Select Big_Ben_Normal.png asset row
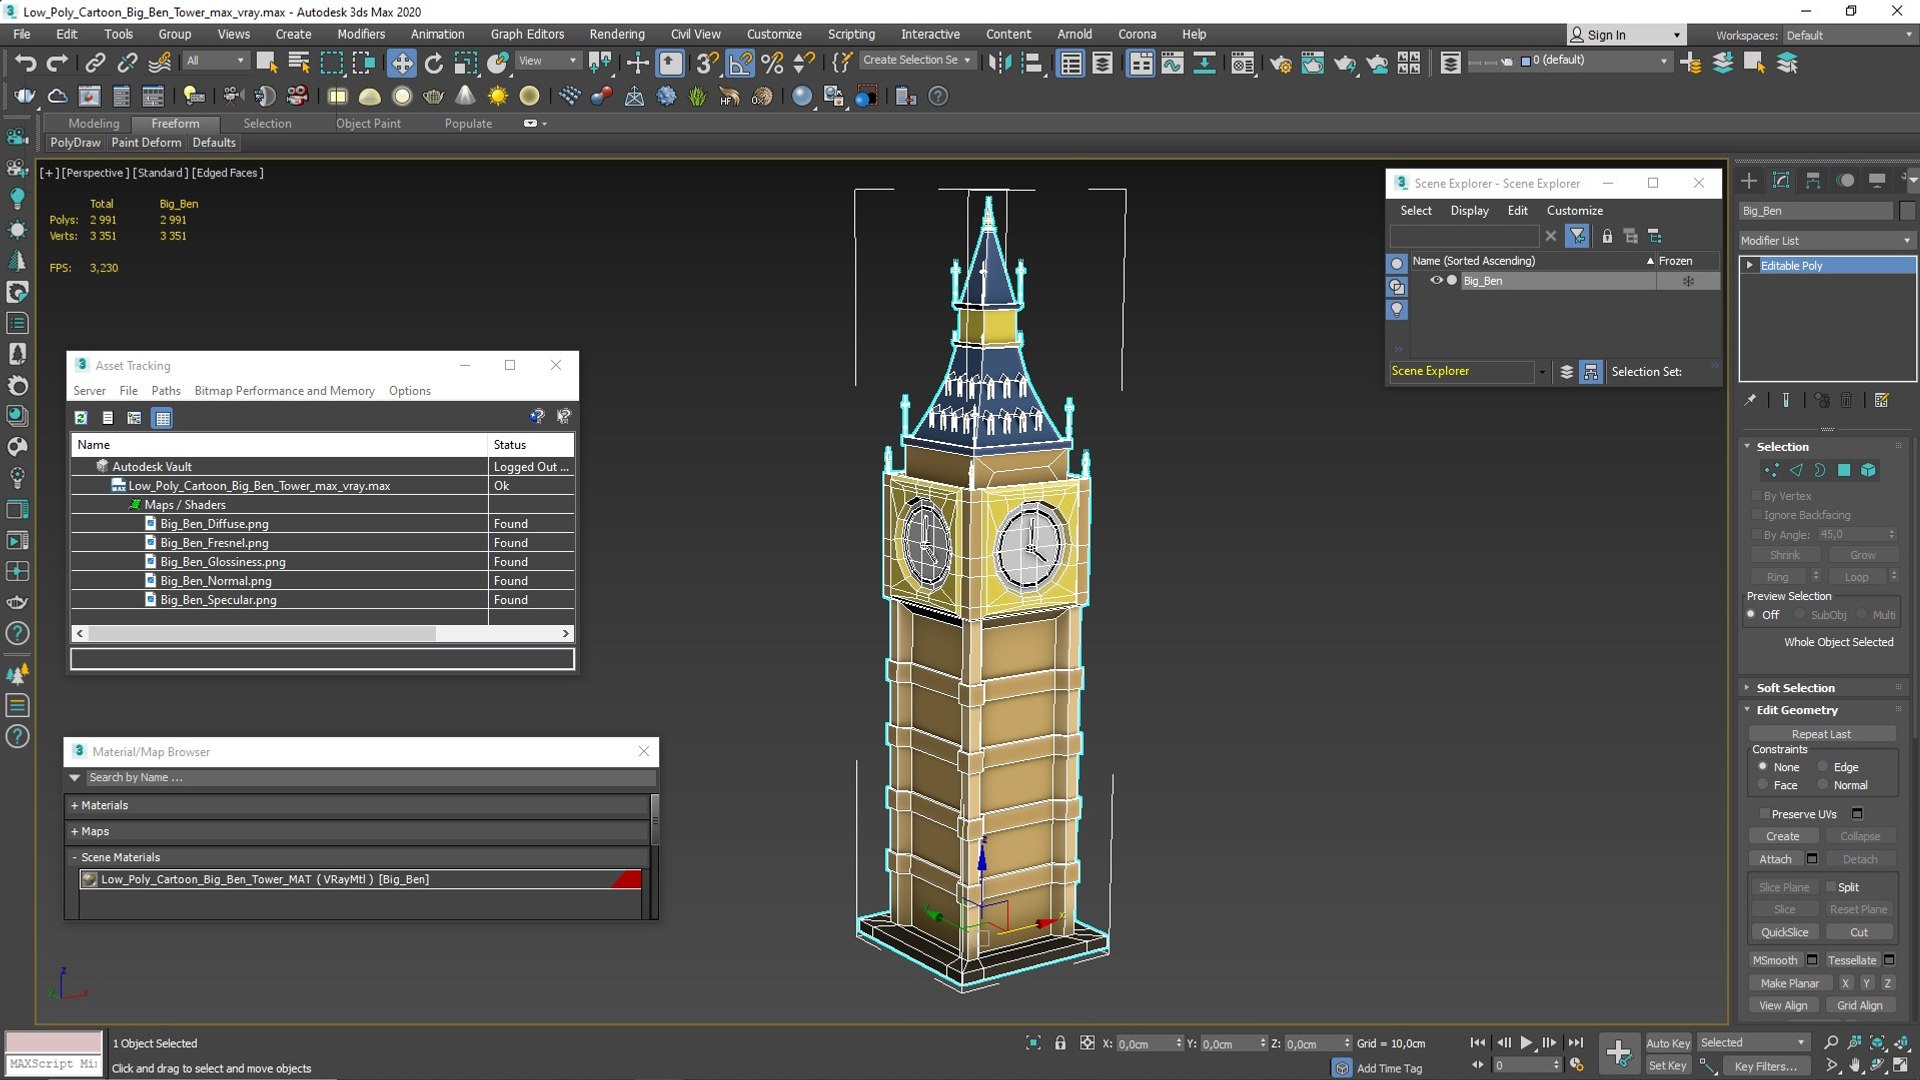This screenshot has height=1080, width=1920. pyautogui.click(x=322, y=581)
